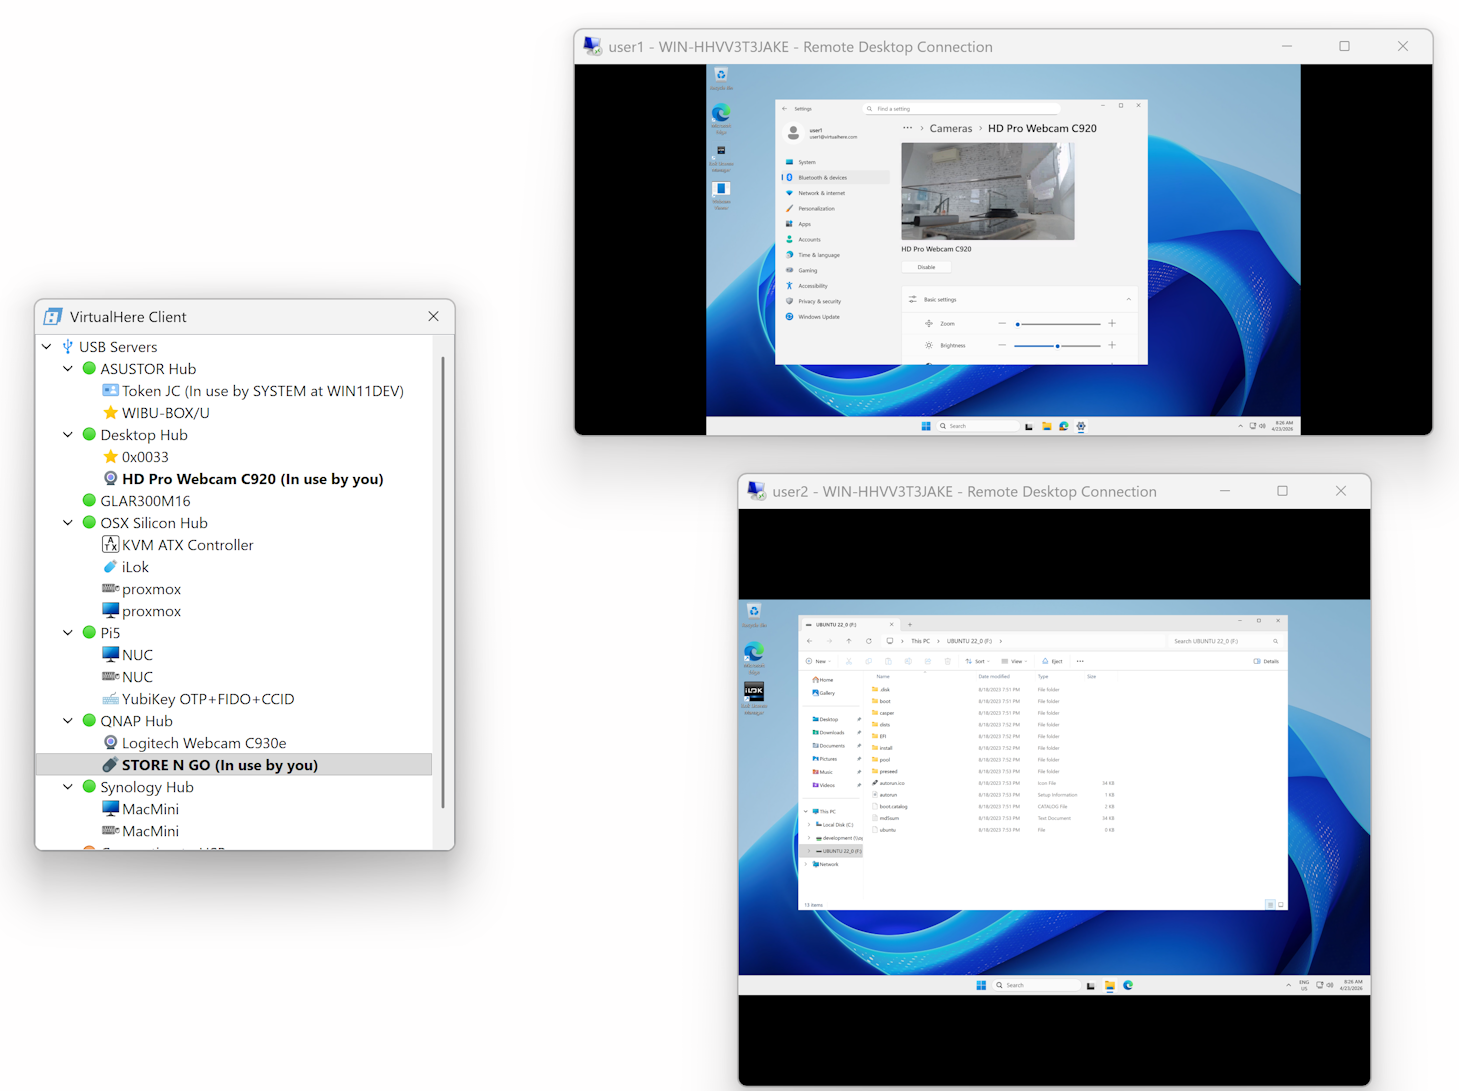Select Privacy & security in Settings sidebar

tap(819, 301)
